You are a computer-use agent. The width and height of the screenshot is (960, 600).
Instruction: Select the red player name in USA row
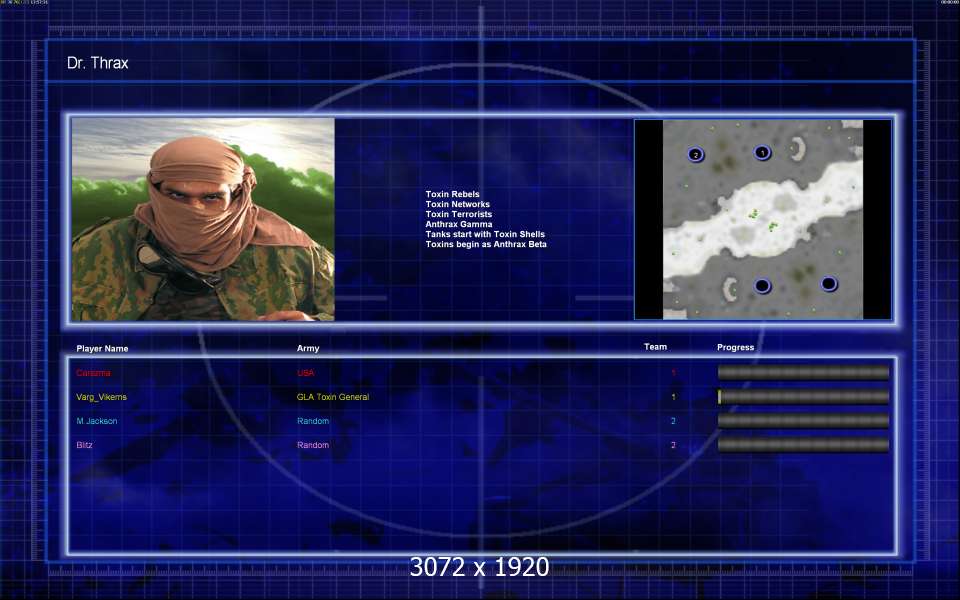[x=93, y=373]
